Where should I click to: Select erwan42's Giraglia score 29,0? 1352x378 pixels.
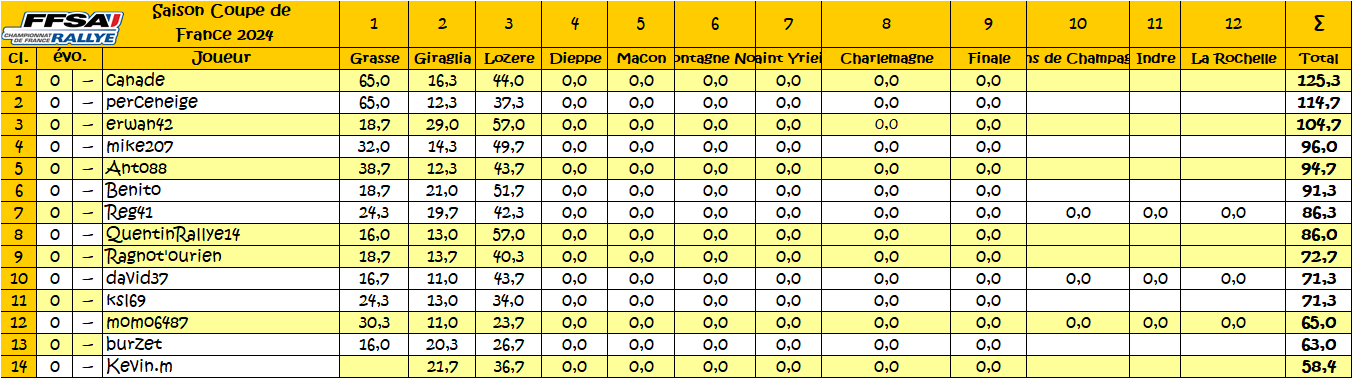[442, 124]
